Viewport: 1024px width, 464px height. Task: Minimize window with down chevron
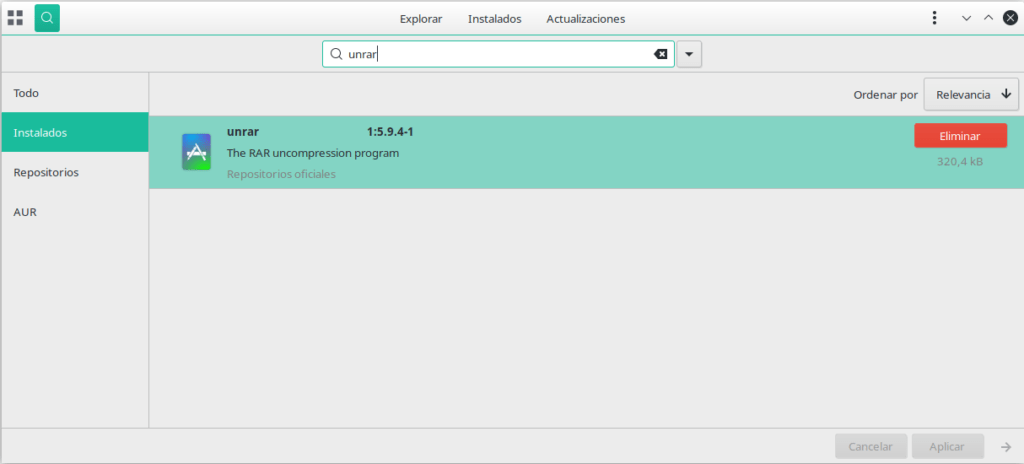(967, 18)
